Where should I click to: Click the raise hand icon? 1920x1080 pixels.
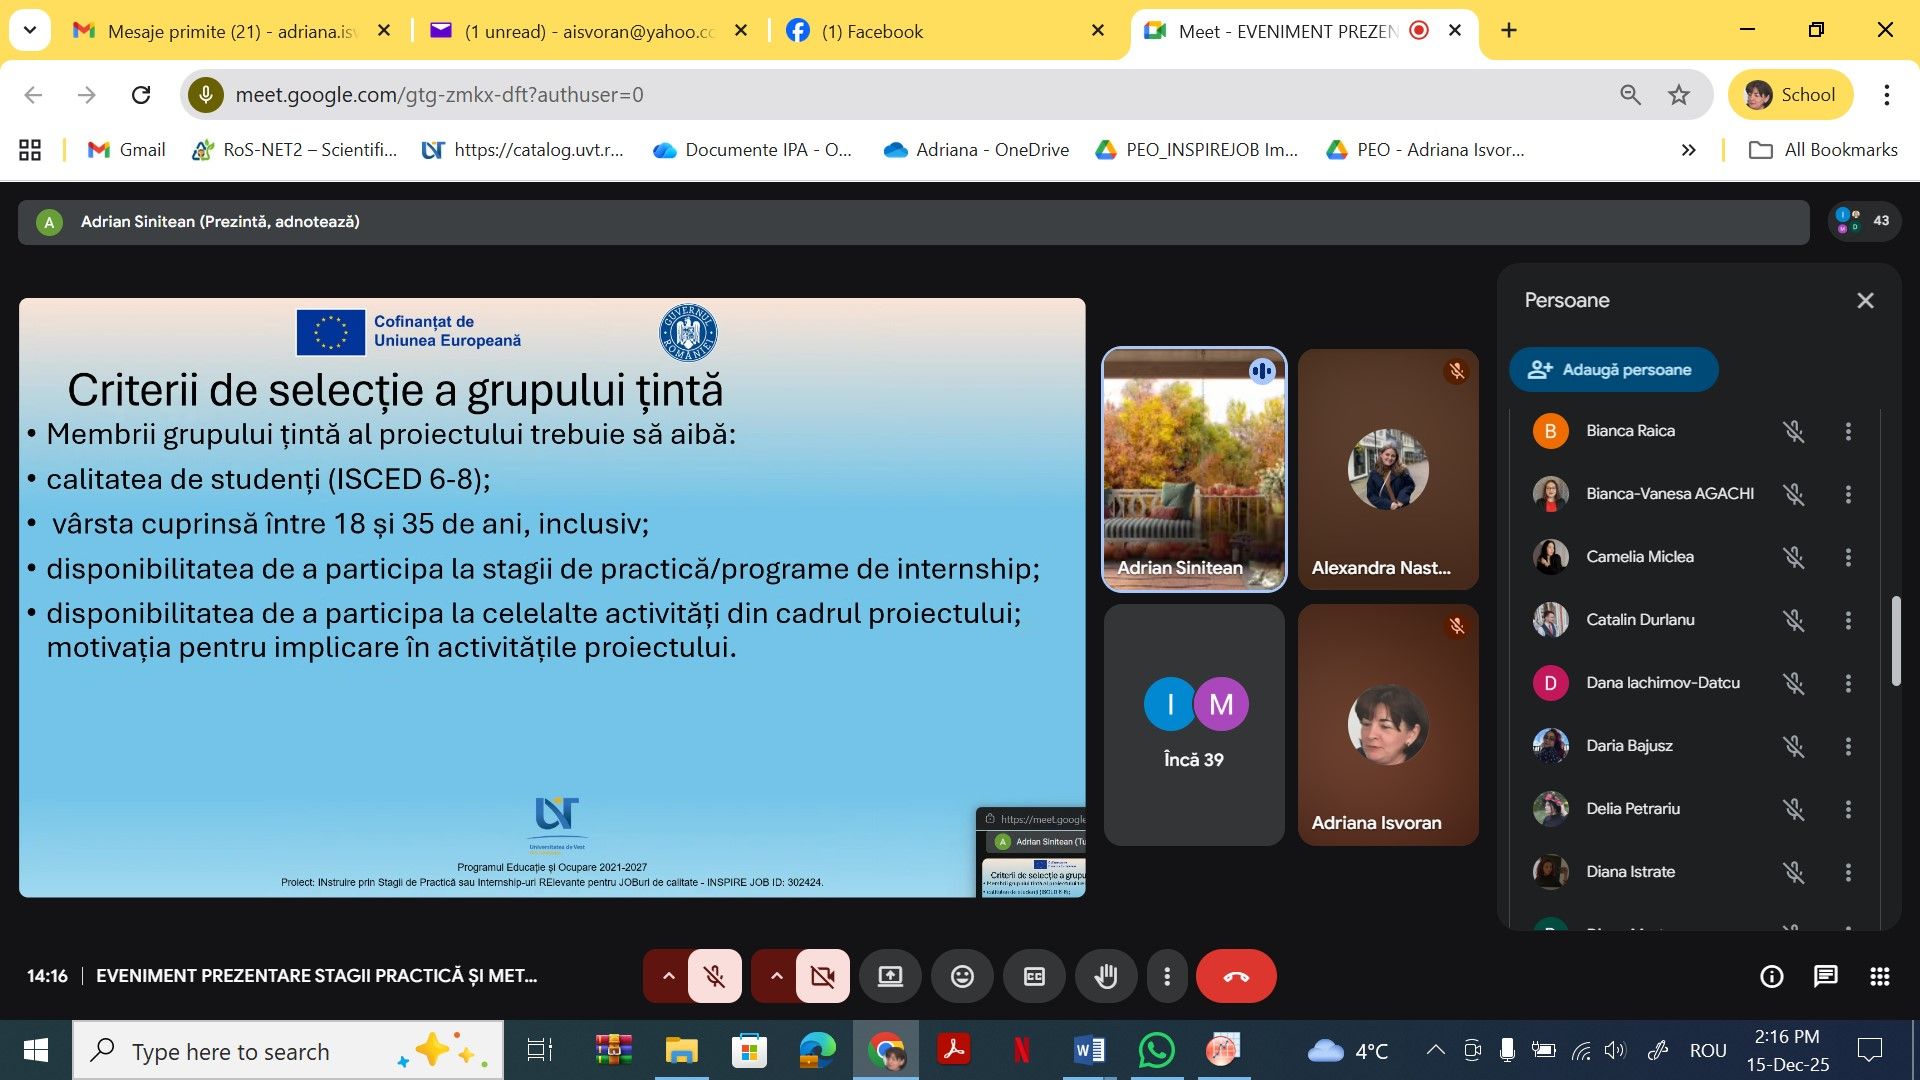click(x=1105, y=976)
